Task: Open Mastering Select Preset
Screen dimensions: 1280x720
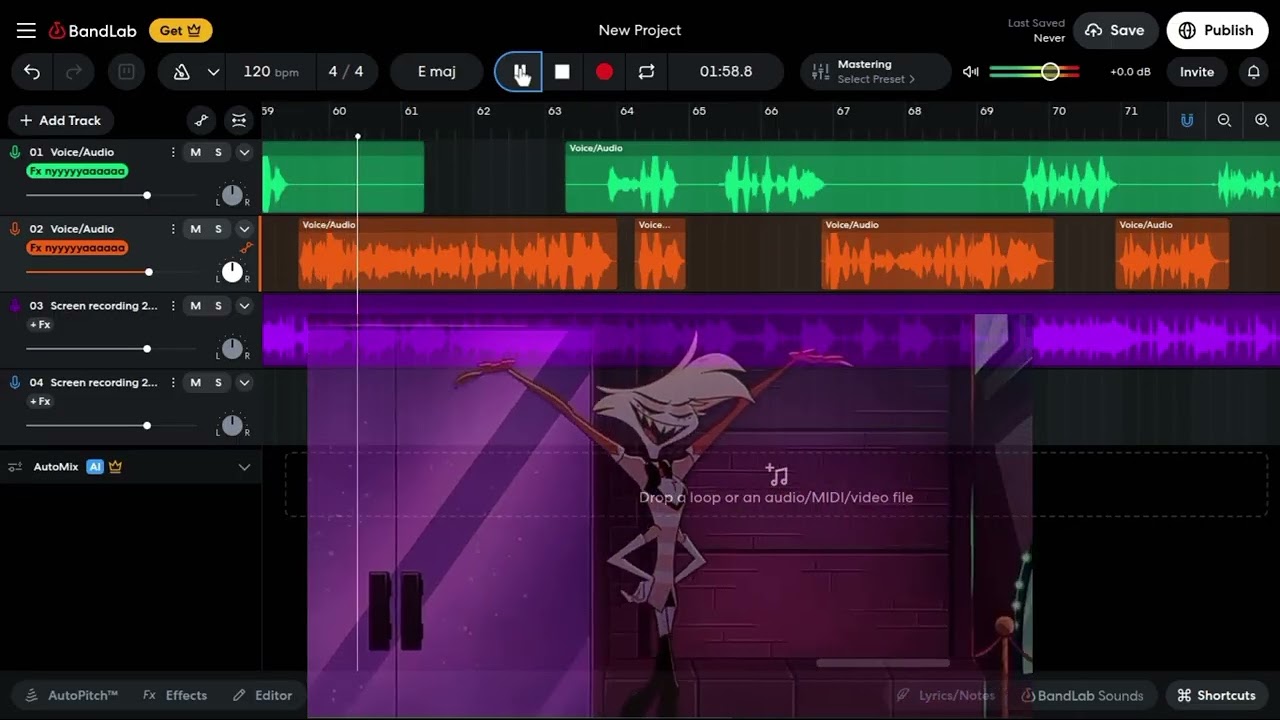Action: 876,72
